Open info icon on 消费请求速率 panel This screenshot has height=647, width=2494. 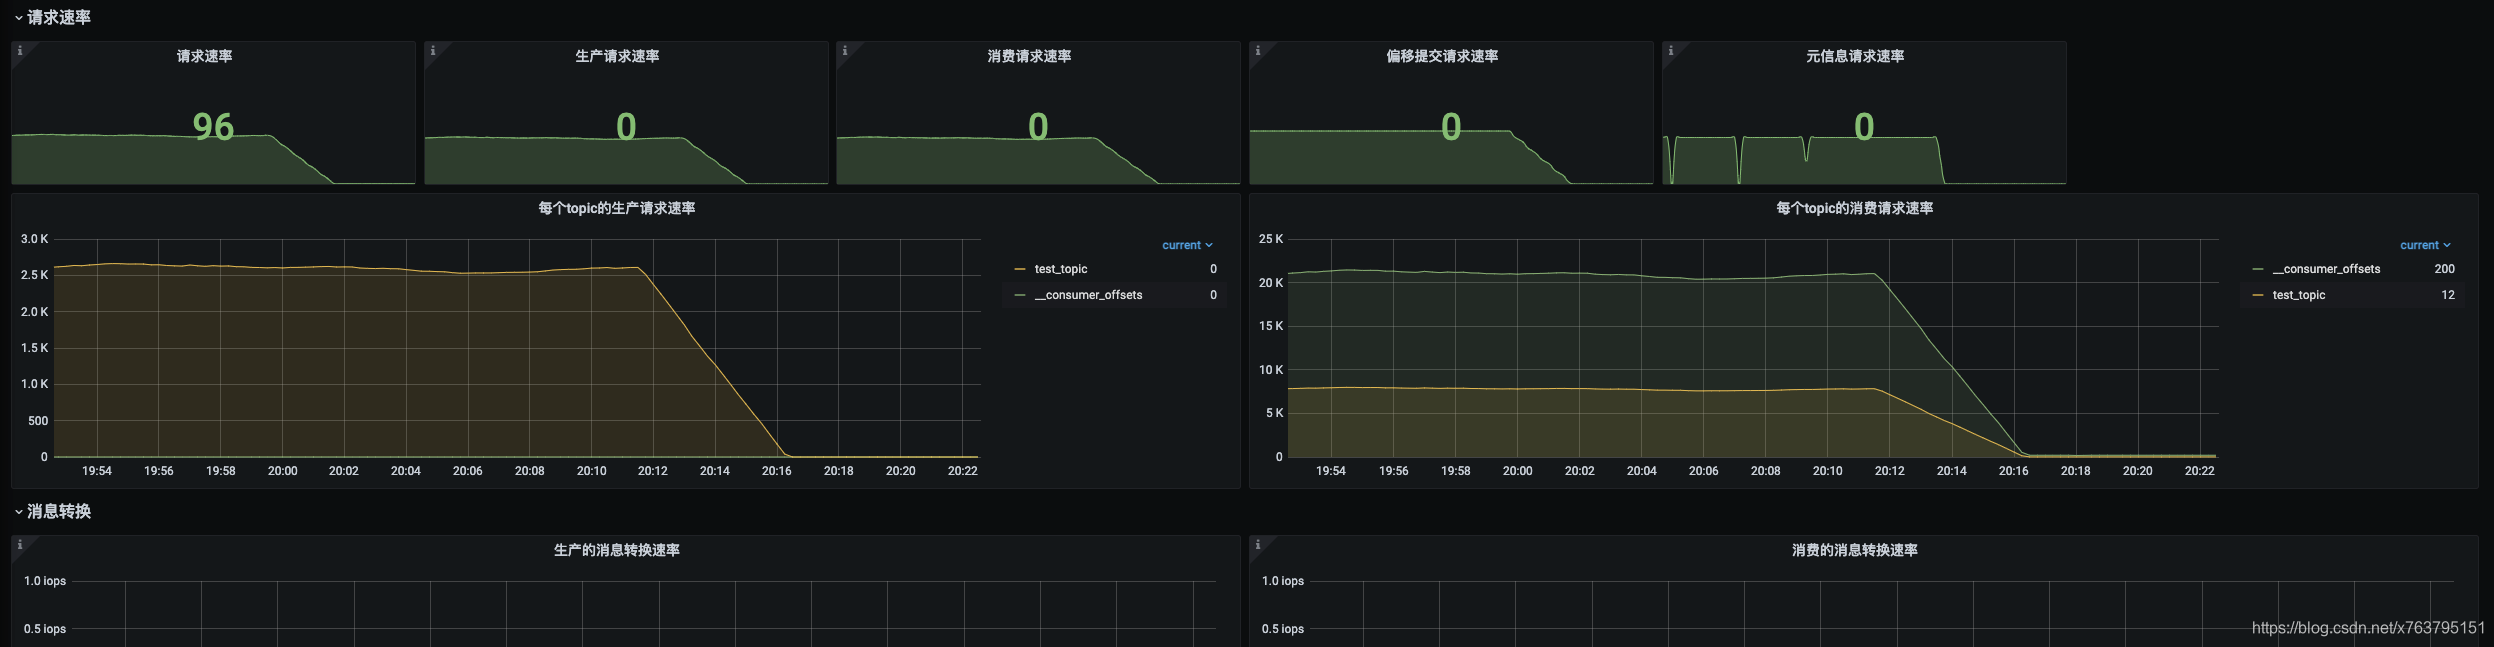(x=845, y=50)
